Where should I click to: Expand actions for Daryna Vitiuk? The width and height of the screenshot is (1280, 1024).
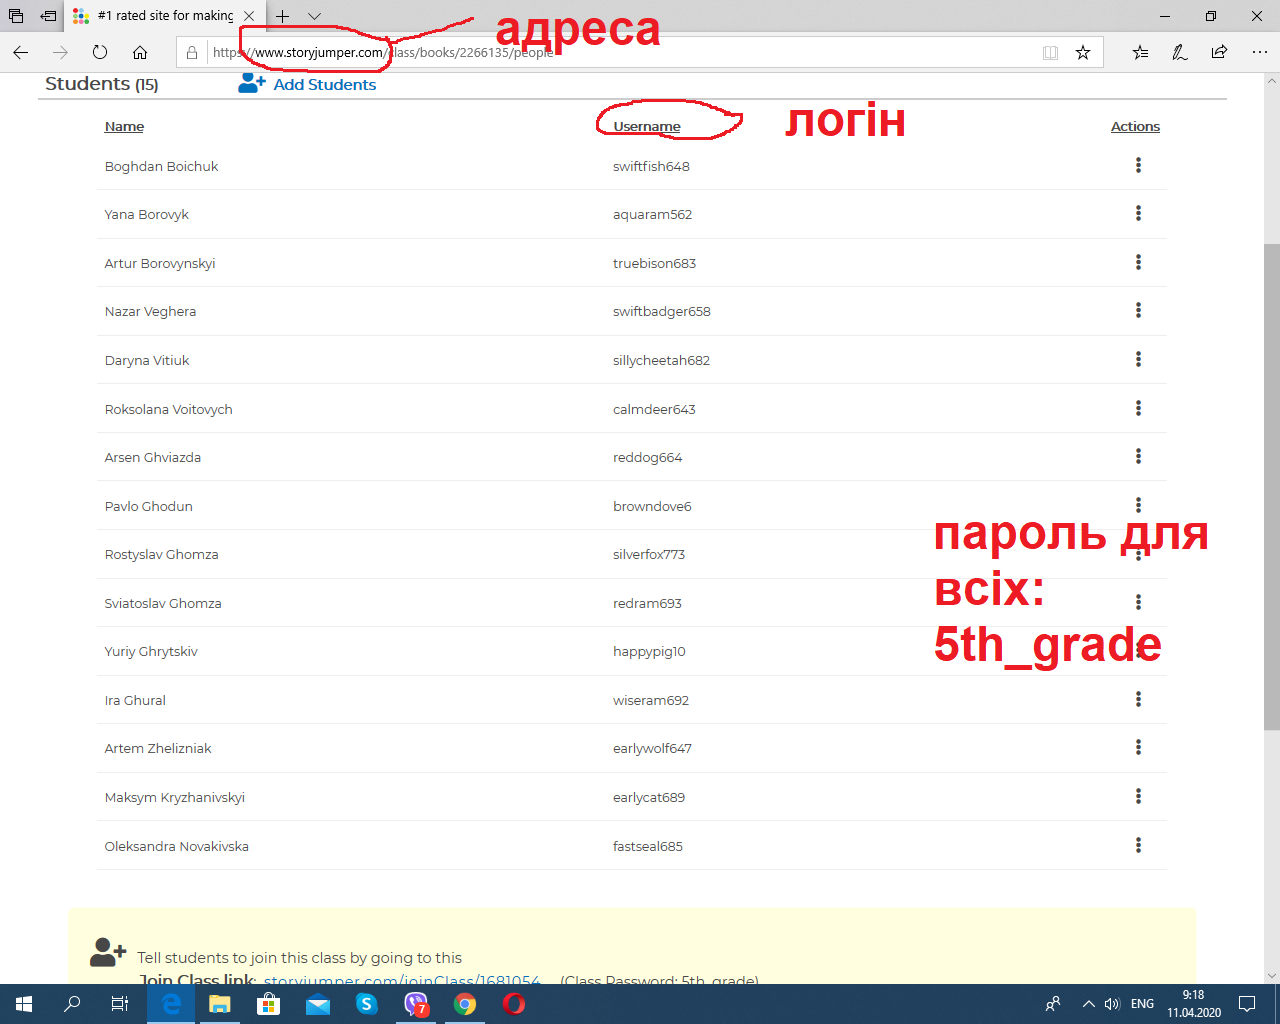pyautogui.click(x=1138, y=360)
